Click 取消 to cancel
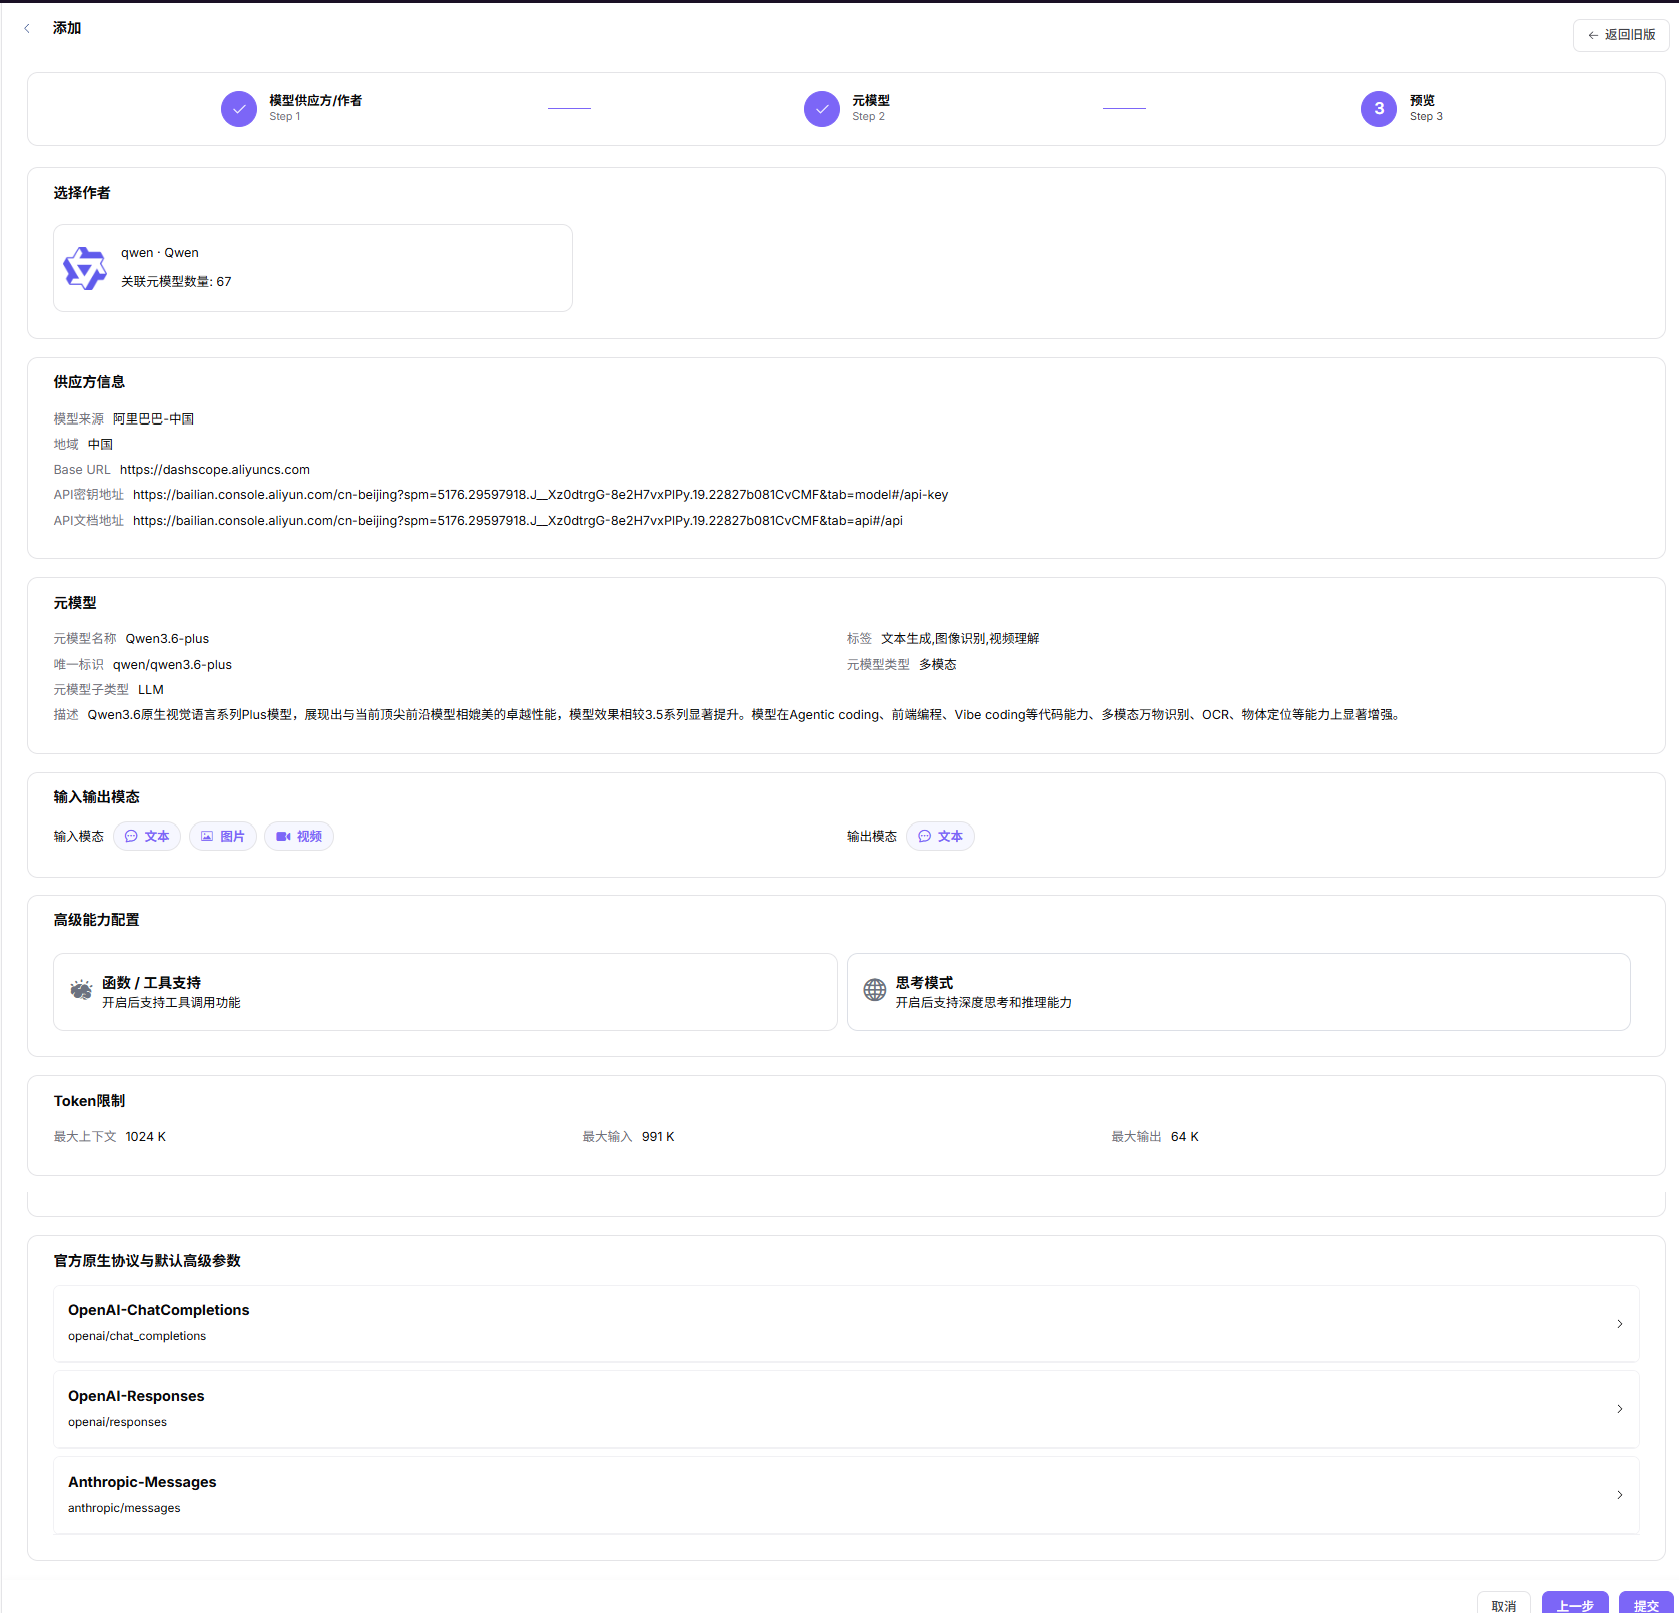Image resolution: width=1679 pixels, height=1613 pixels. pyautogui.click(x=1504, y=1603)
